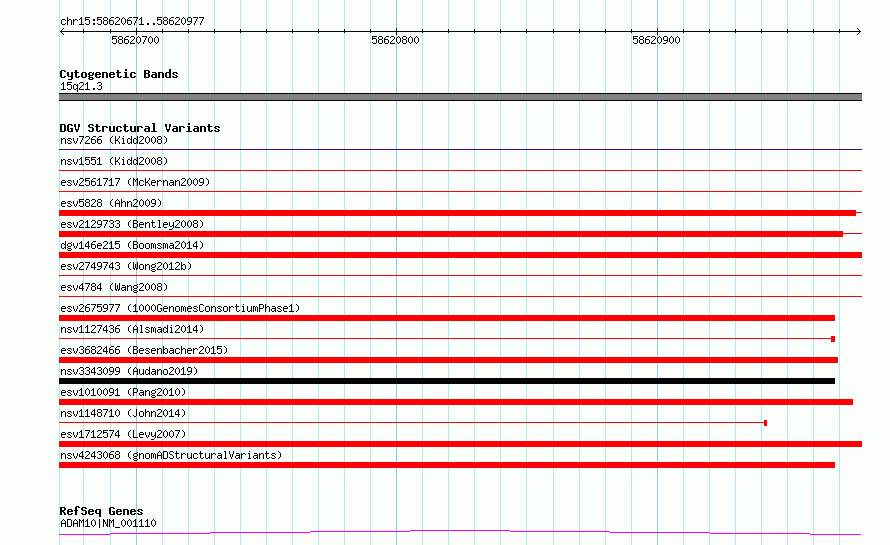This screenshot has height=545, width=890.
Task: Click the 58620700 ruler position label
Action: pos(135,40)
